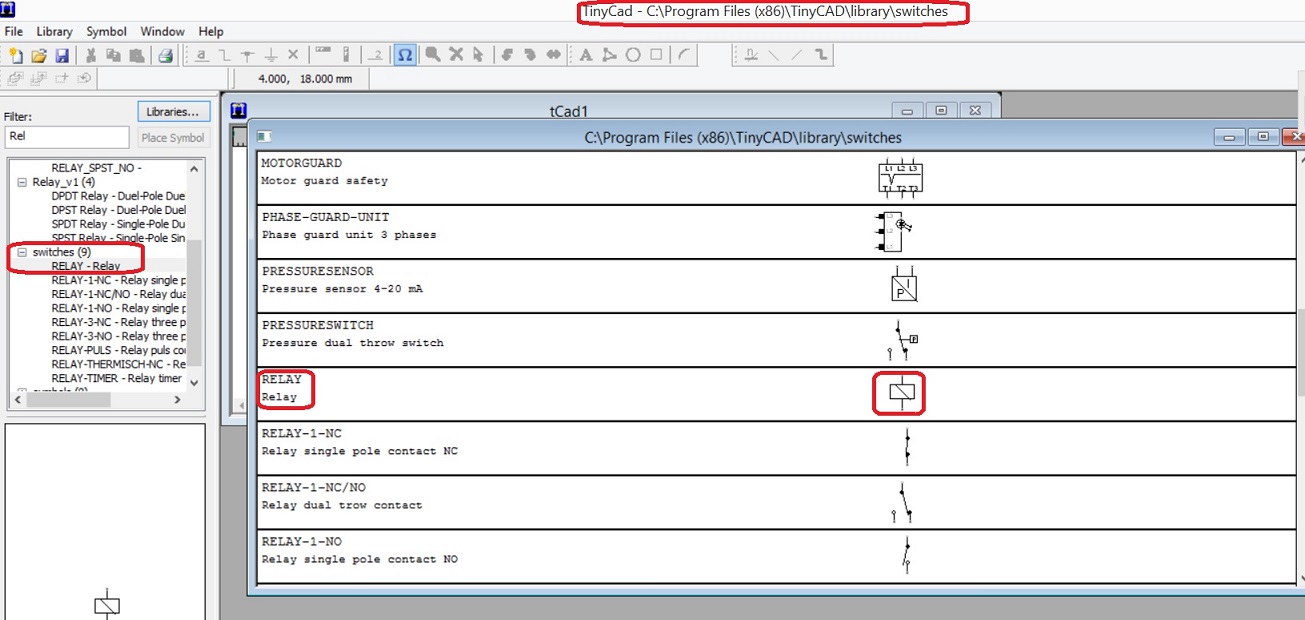Open the Help menu

coord(211,31)
